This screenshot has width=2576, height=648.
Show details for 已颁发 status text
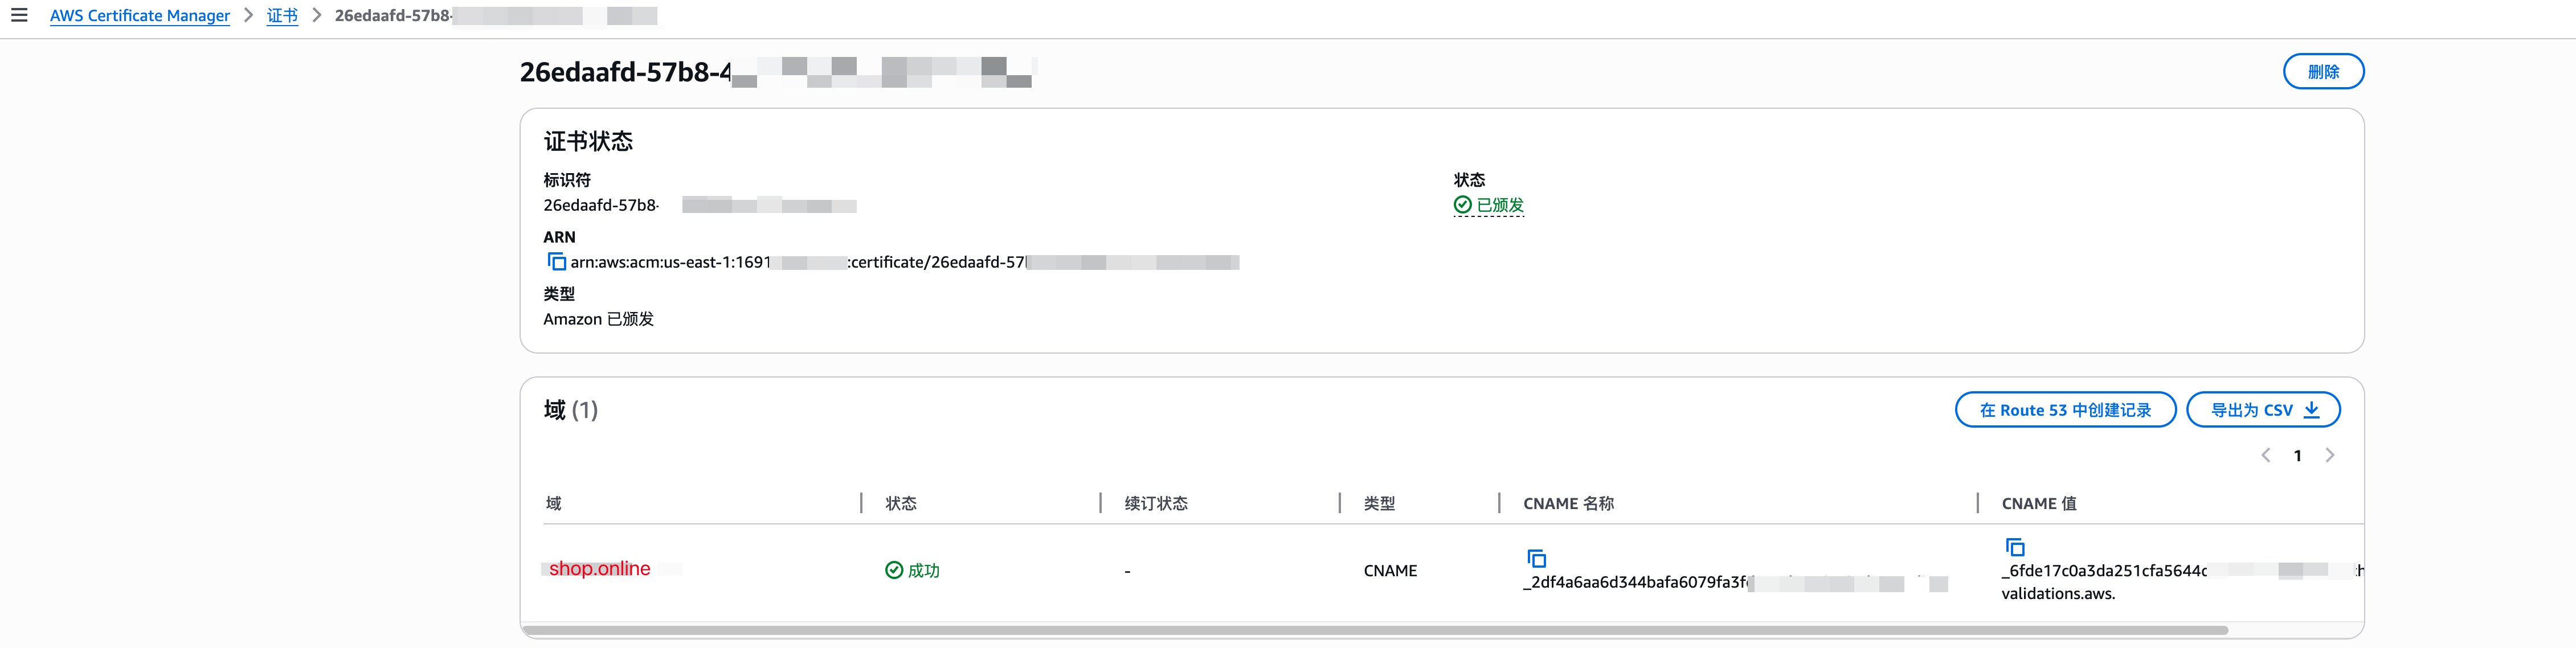coord(1500,205)
